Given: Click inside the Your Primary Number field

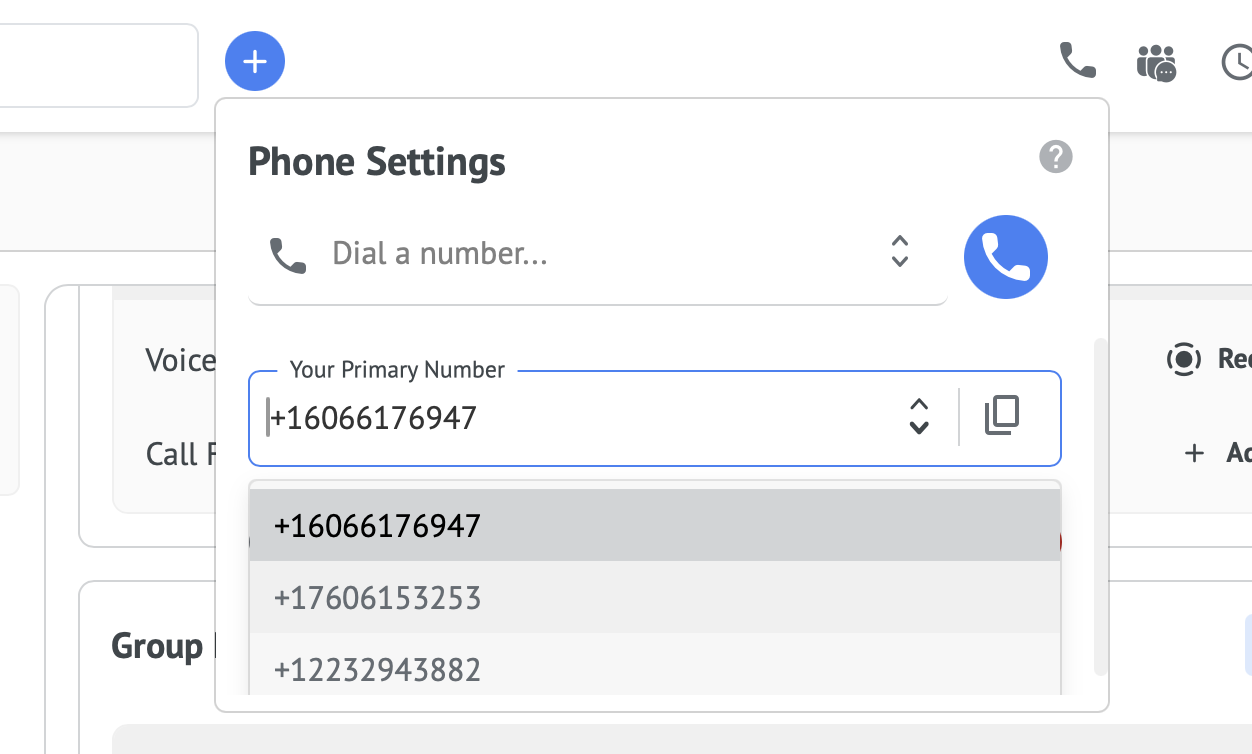Looking at the screenshot, I should coord(580,418).
